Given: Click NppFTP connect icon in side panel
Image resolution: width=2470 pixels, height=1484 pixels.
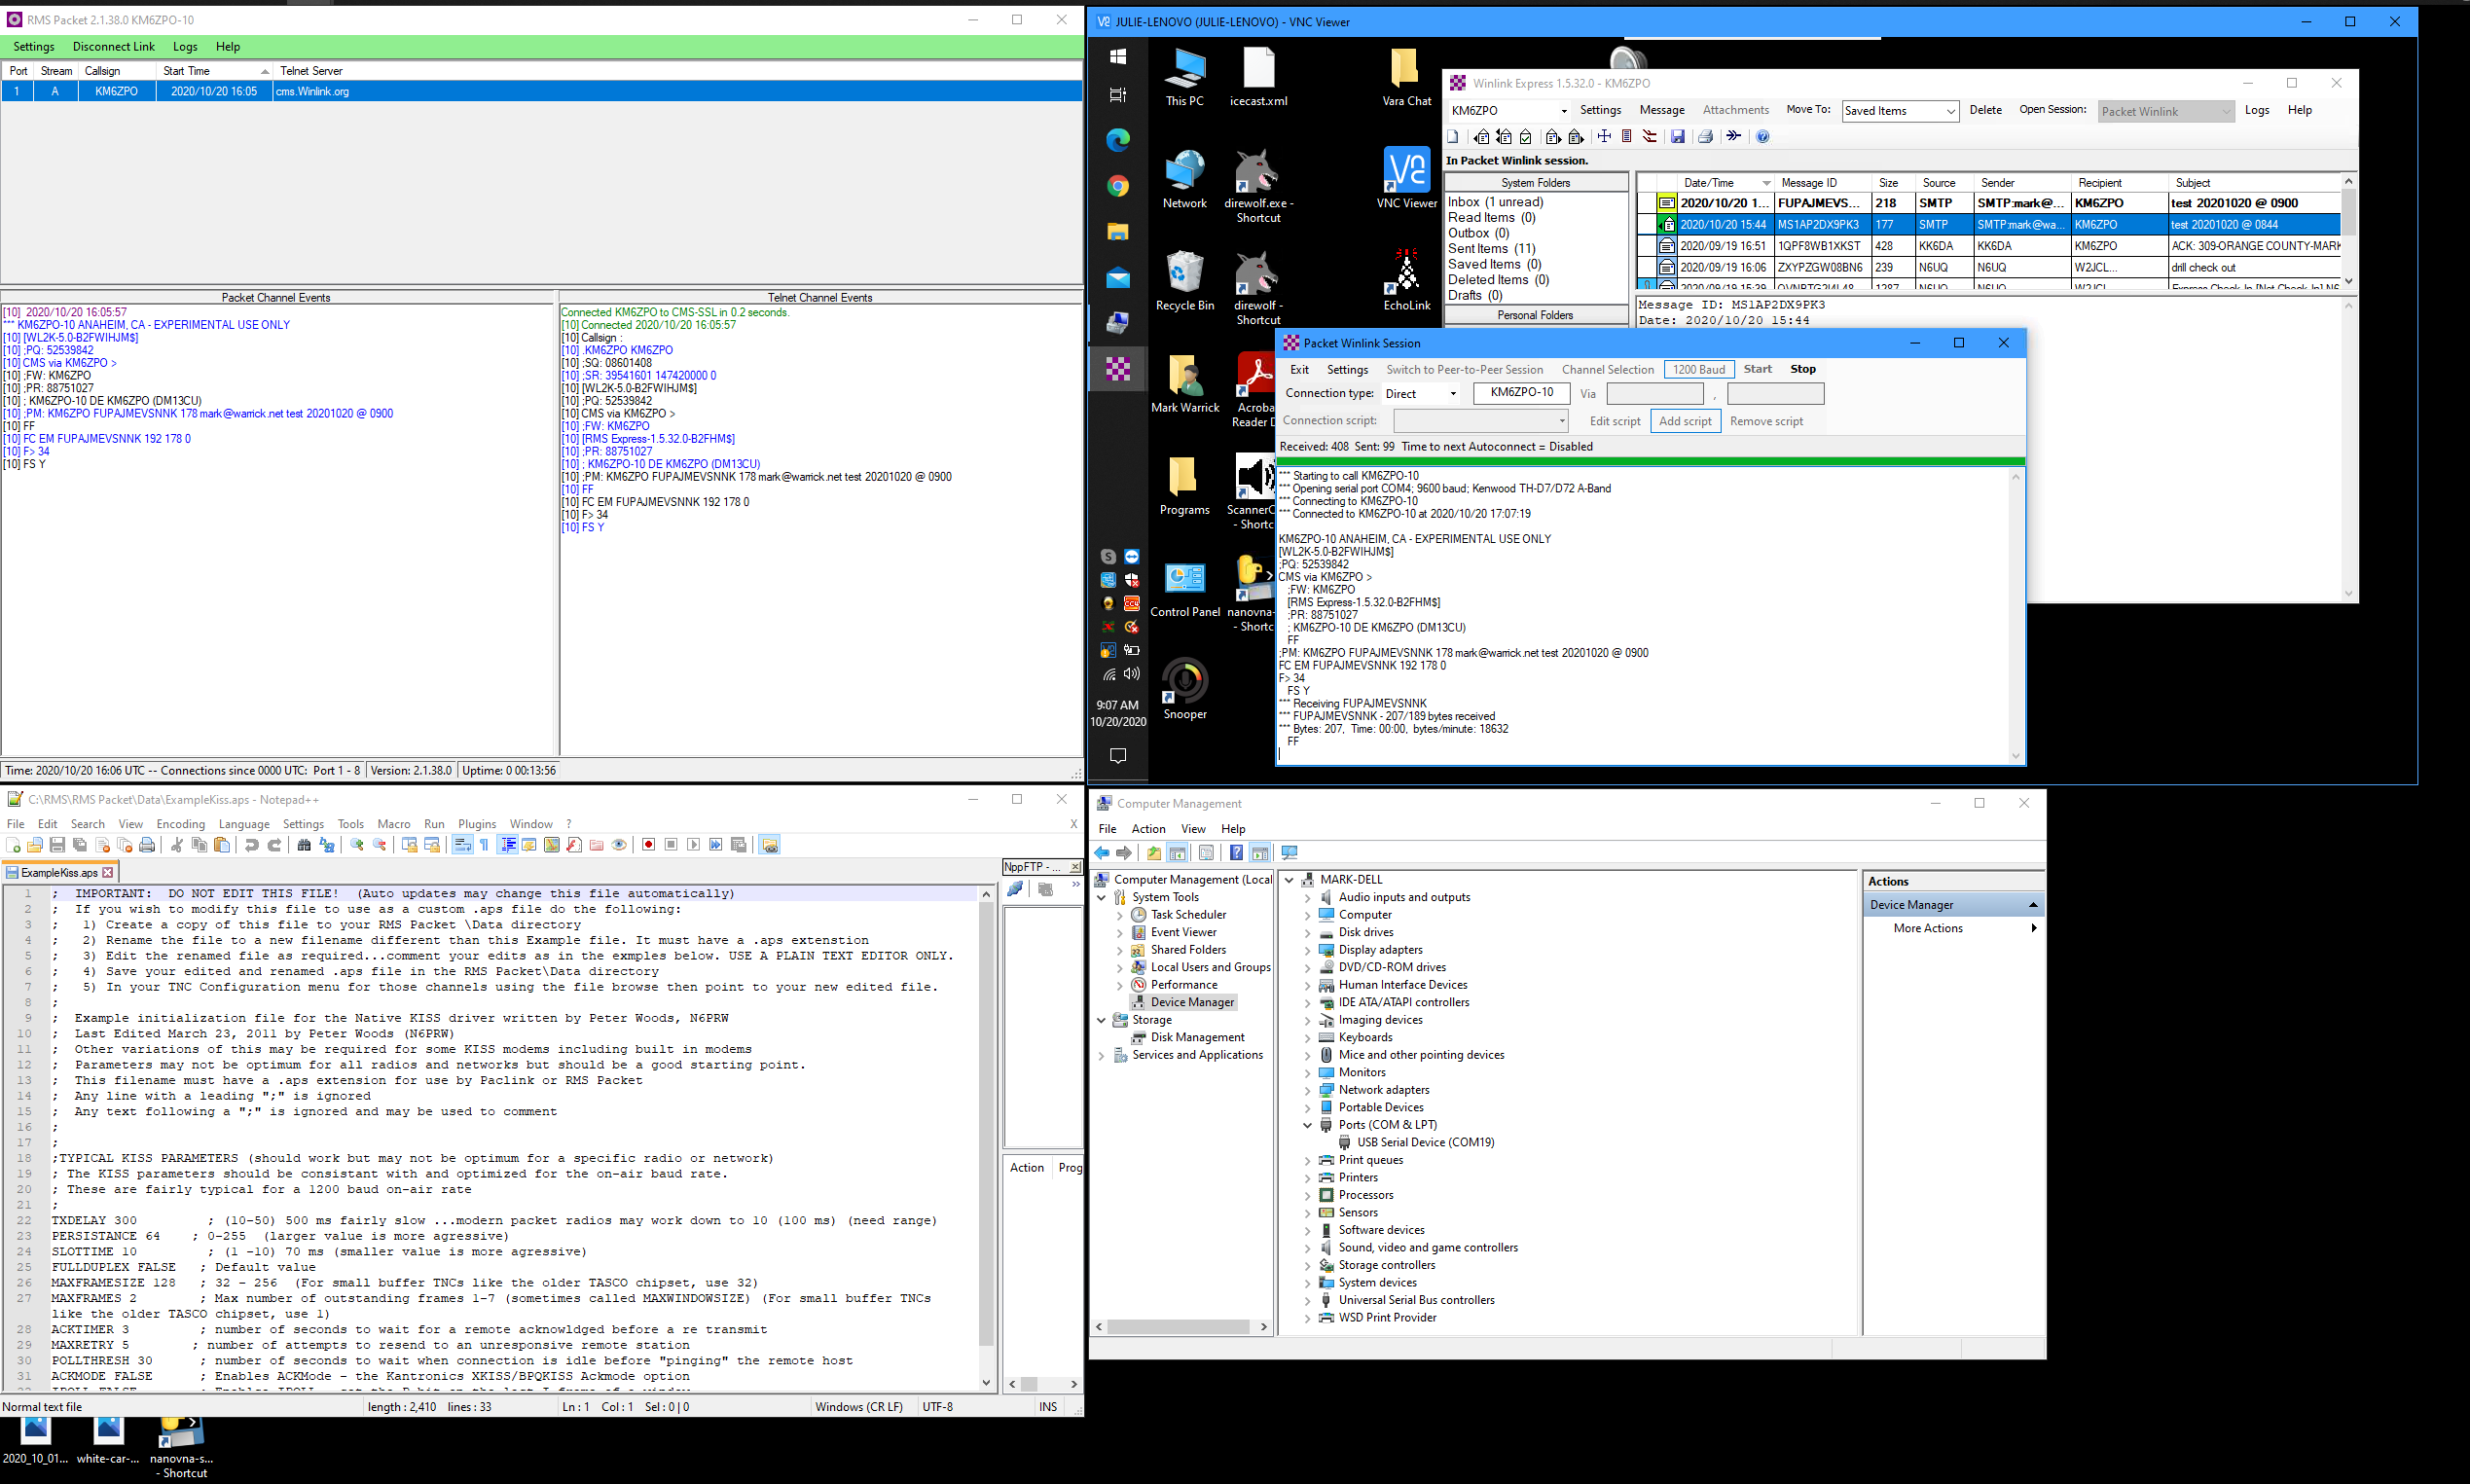Looking at the screenshot, I should [x=1015, y=889].
